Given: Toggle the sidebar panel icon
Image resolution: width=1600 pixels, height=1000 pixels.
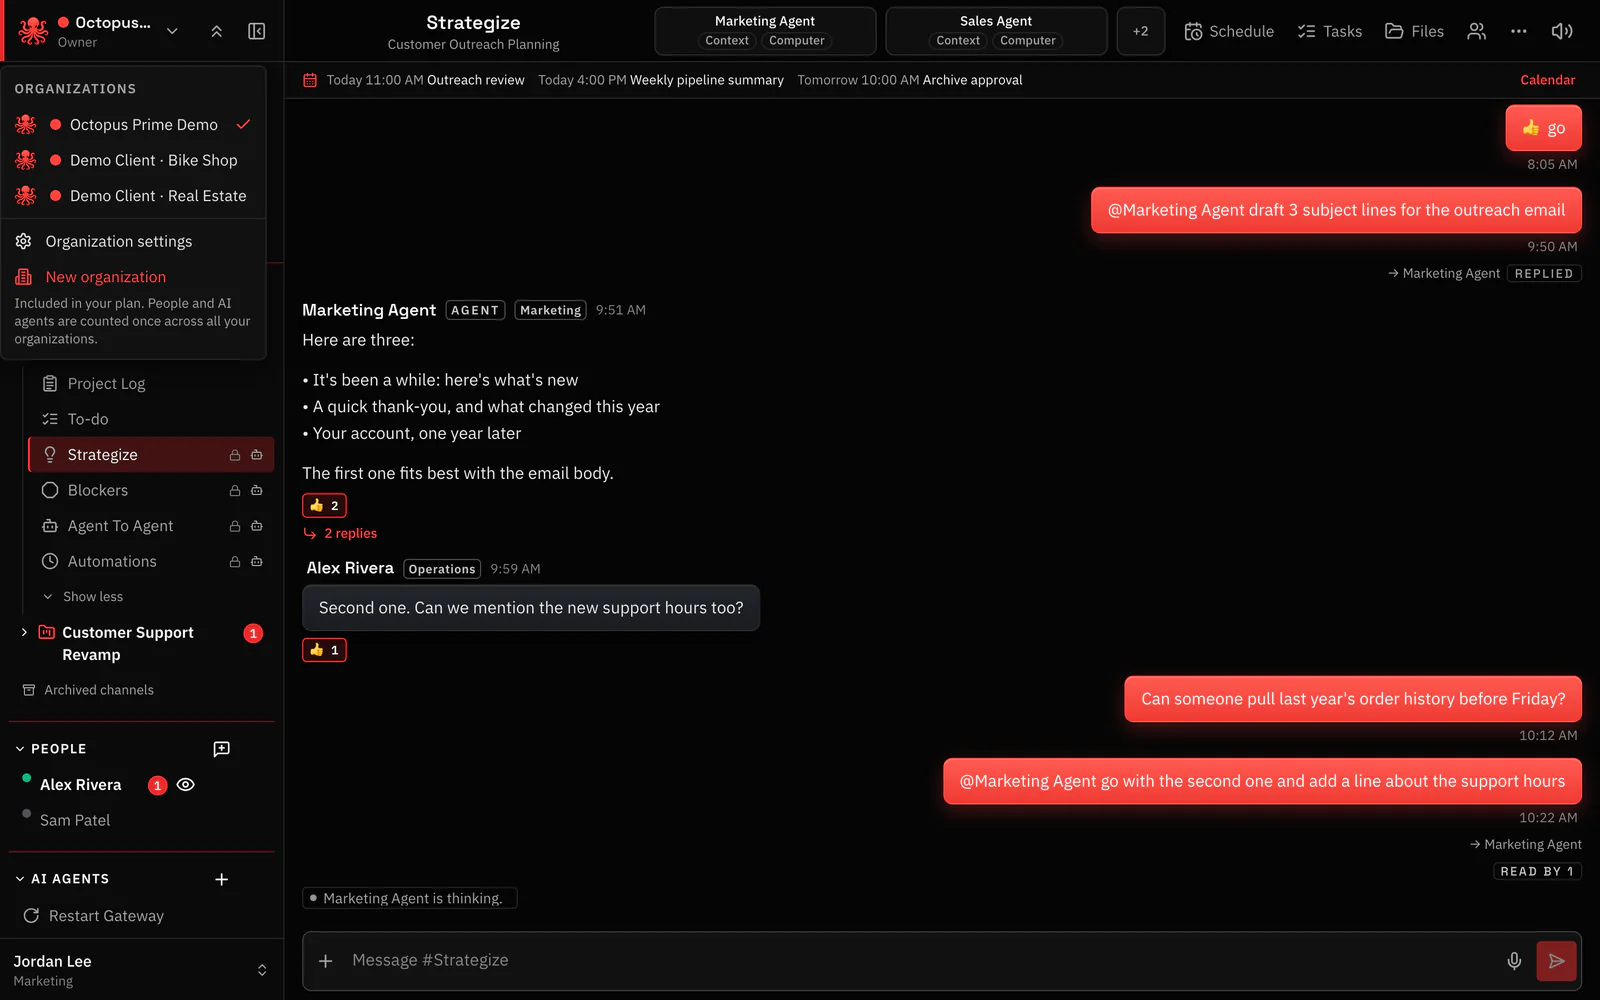Looking at the screenshot, I should 256,31.
